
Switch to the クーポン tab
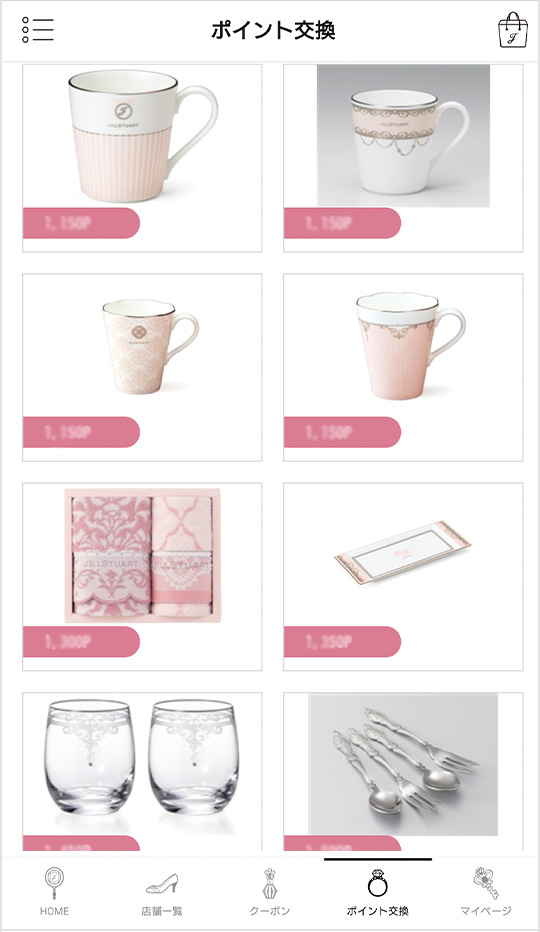pyautogui.click(x=269, y=911)
